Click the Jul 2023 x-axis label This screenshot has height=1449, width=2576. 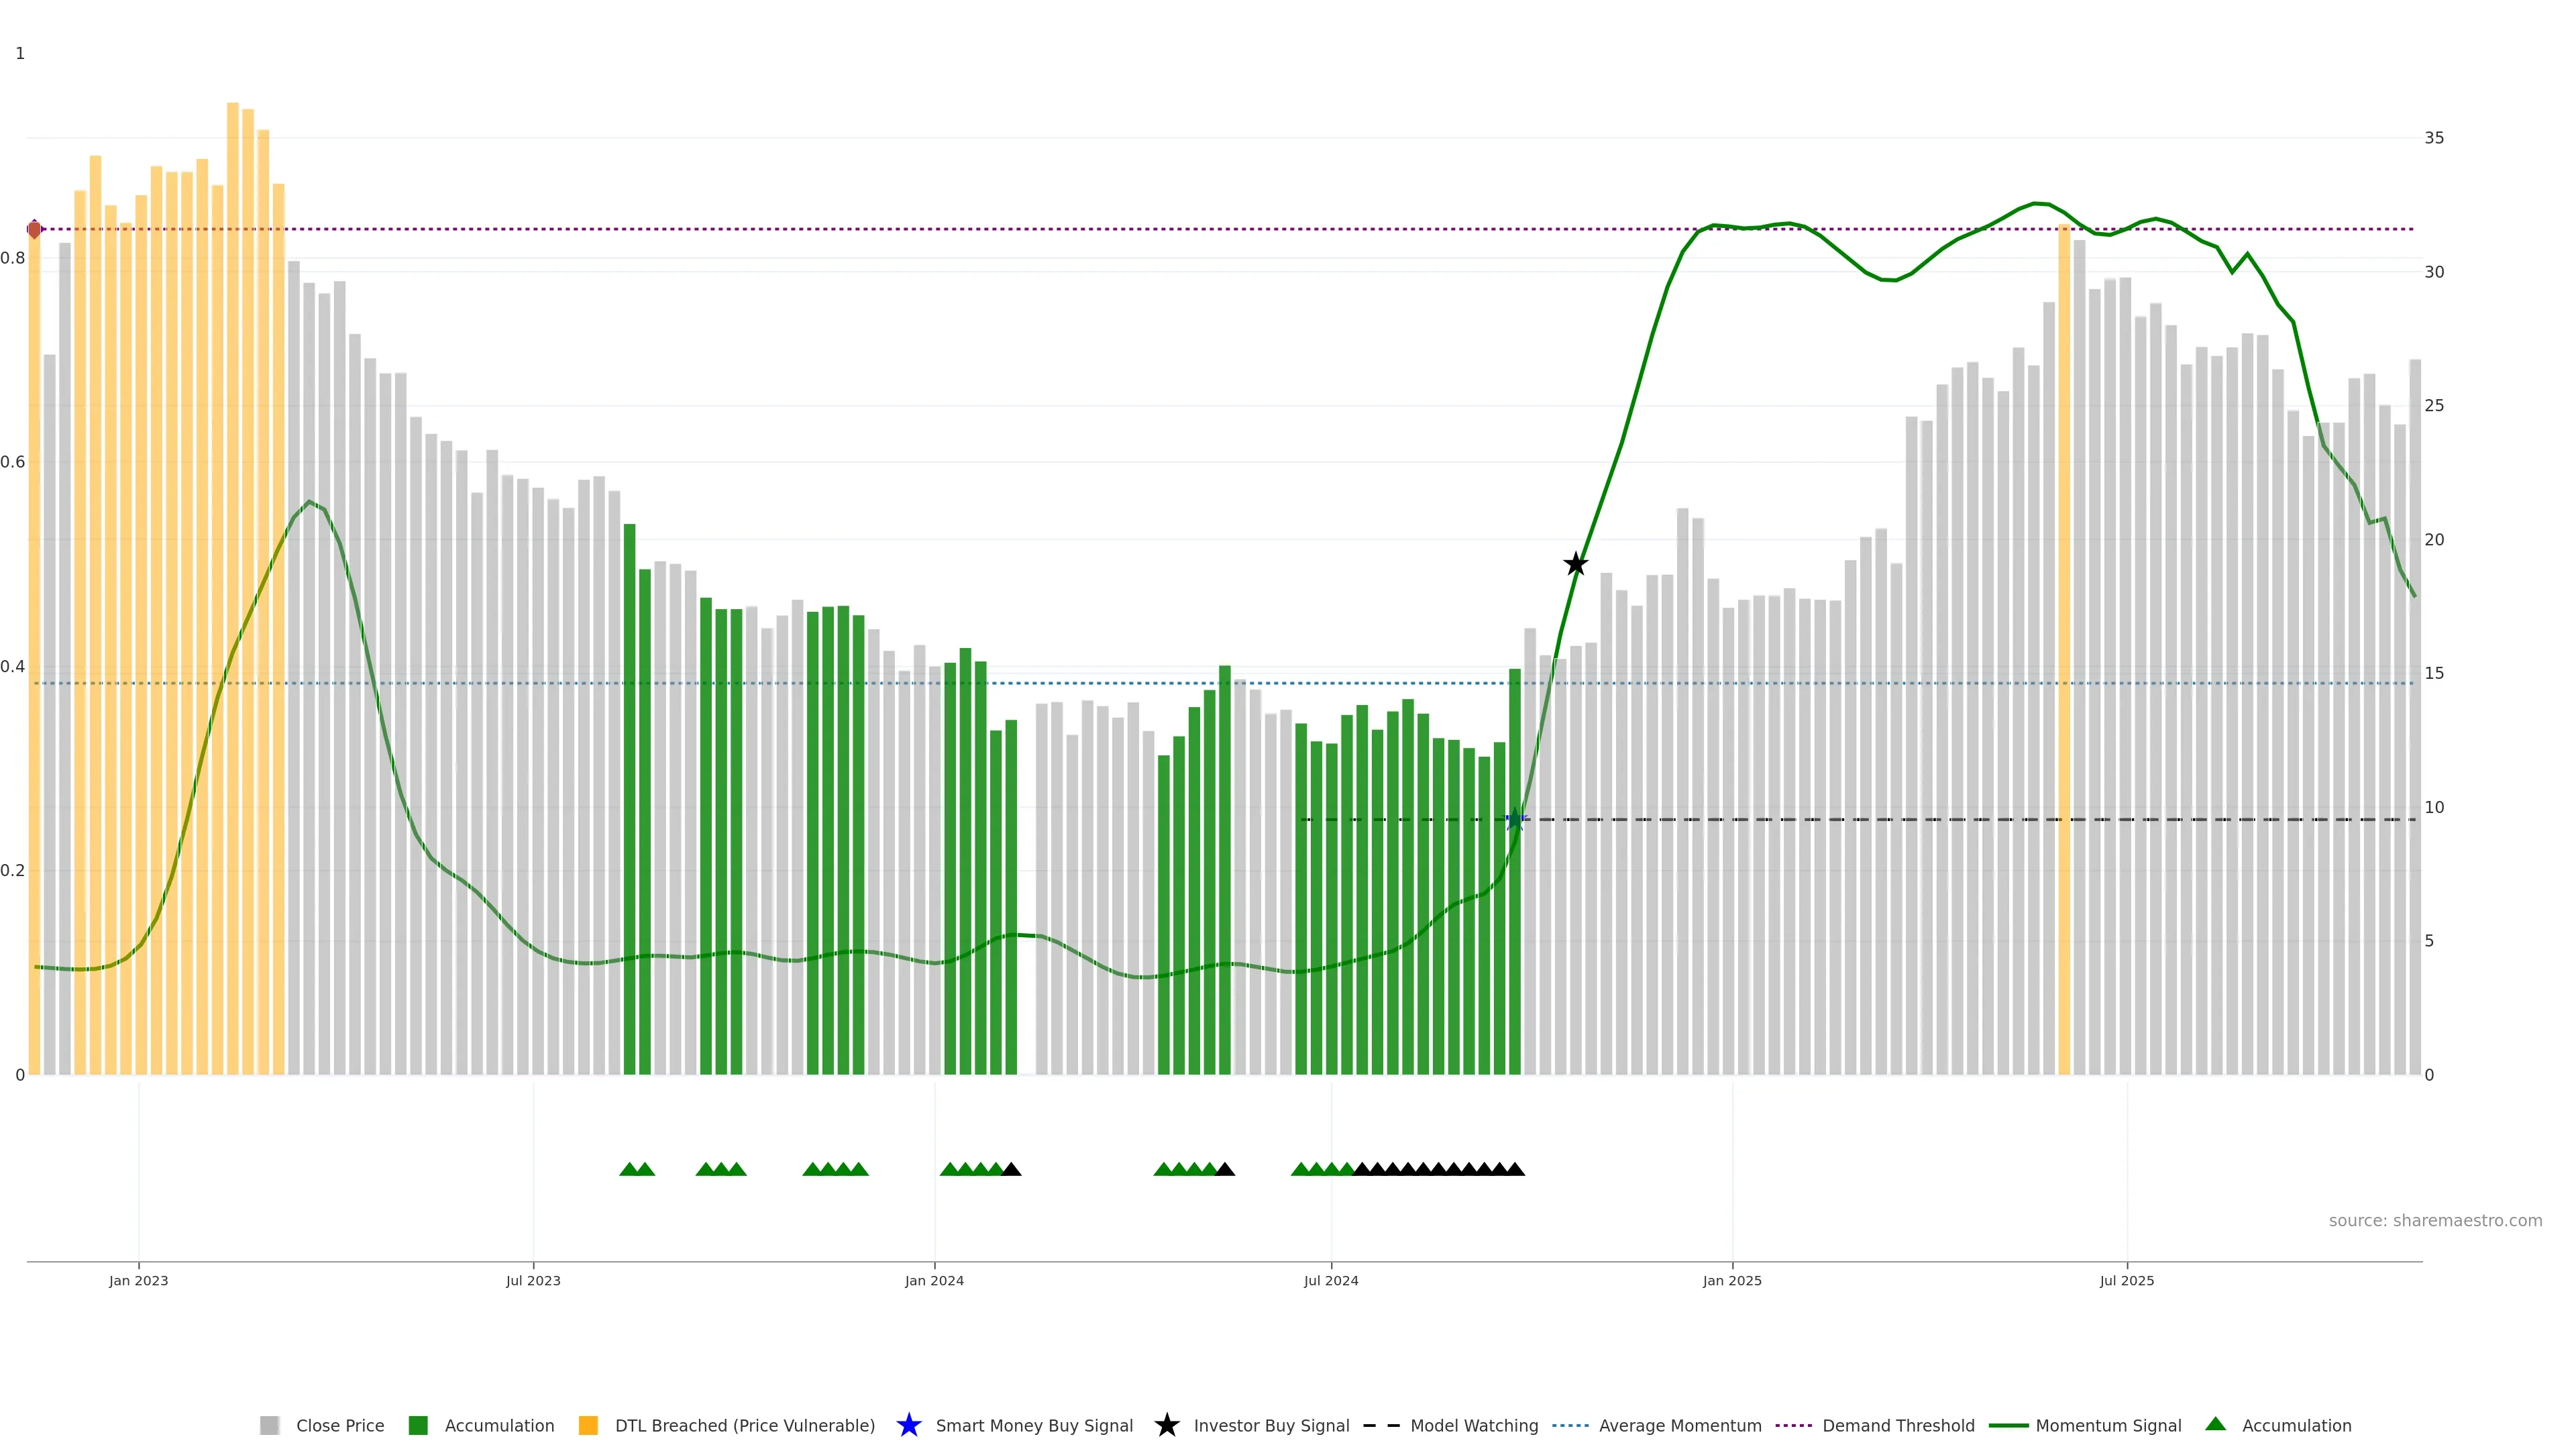pyautogui.click(x=533, y=1280)
